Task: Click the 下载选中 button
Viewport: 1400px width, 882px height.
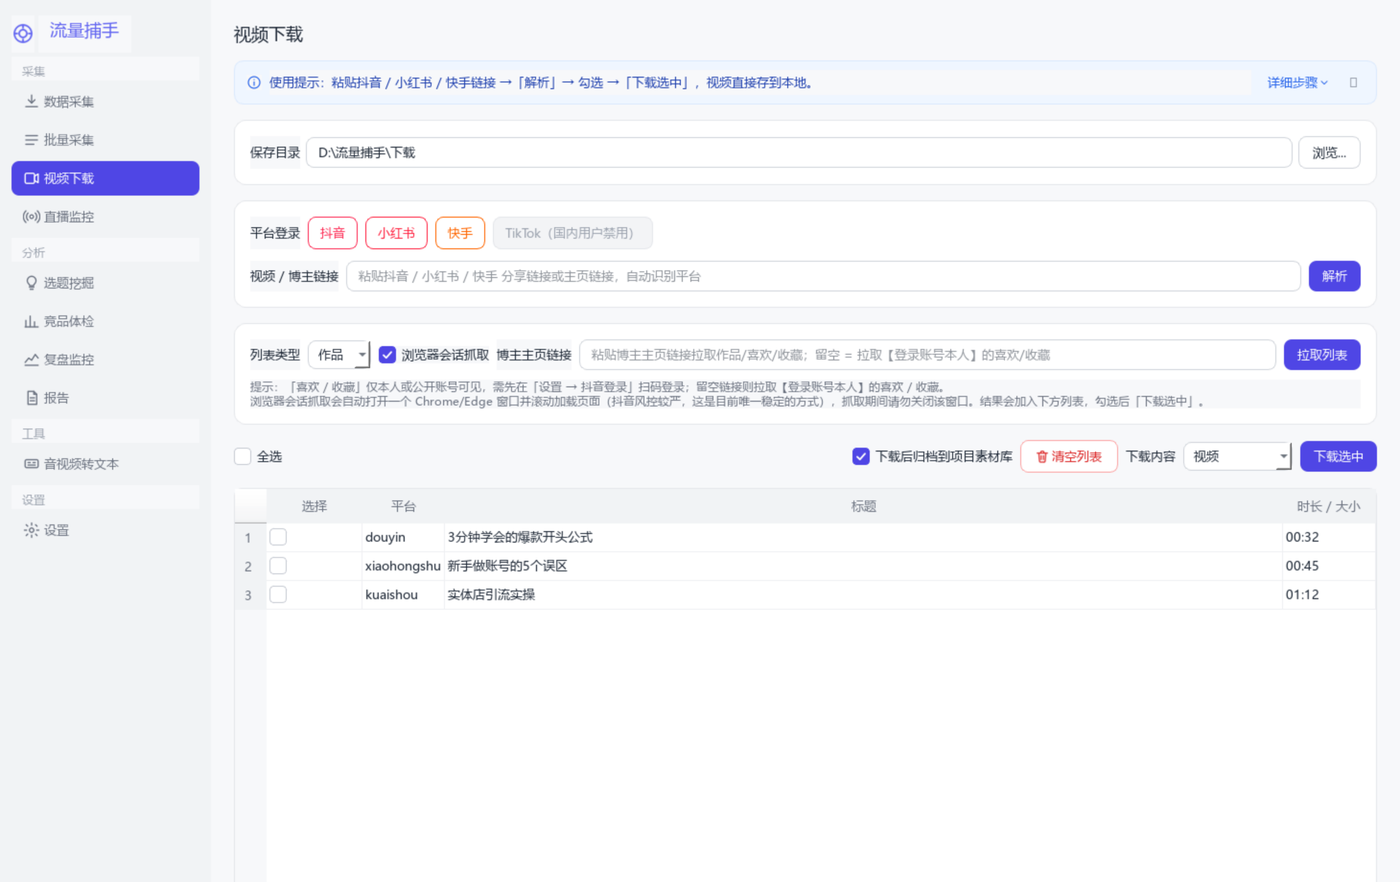Action: click(x=1338, y=457)
